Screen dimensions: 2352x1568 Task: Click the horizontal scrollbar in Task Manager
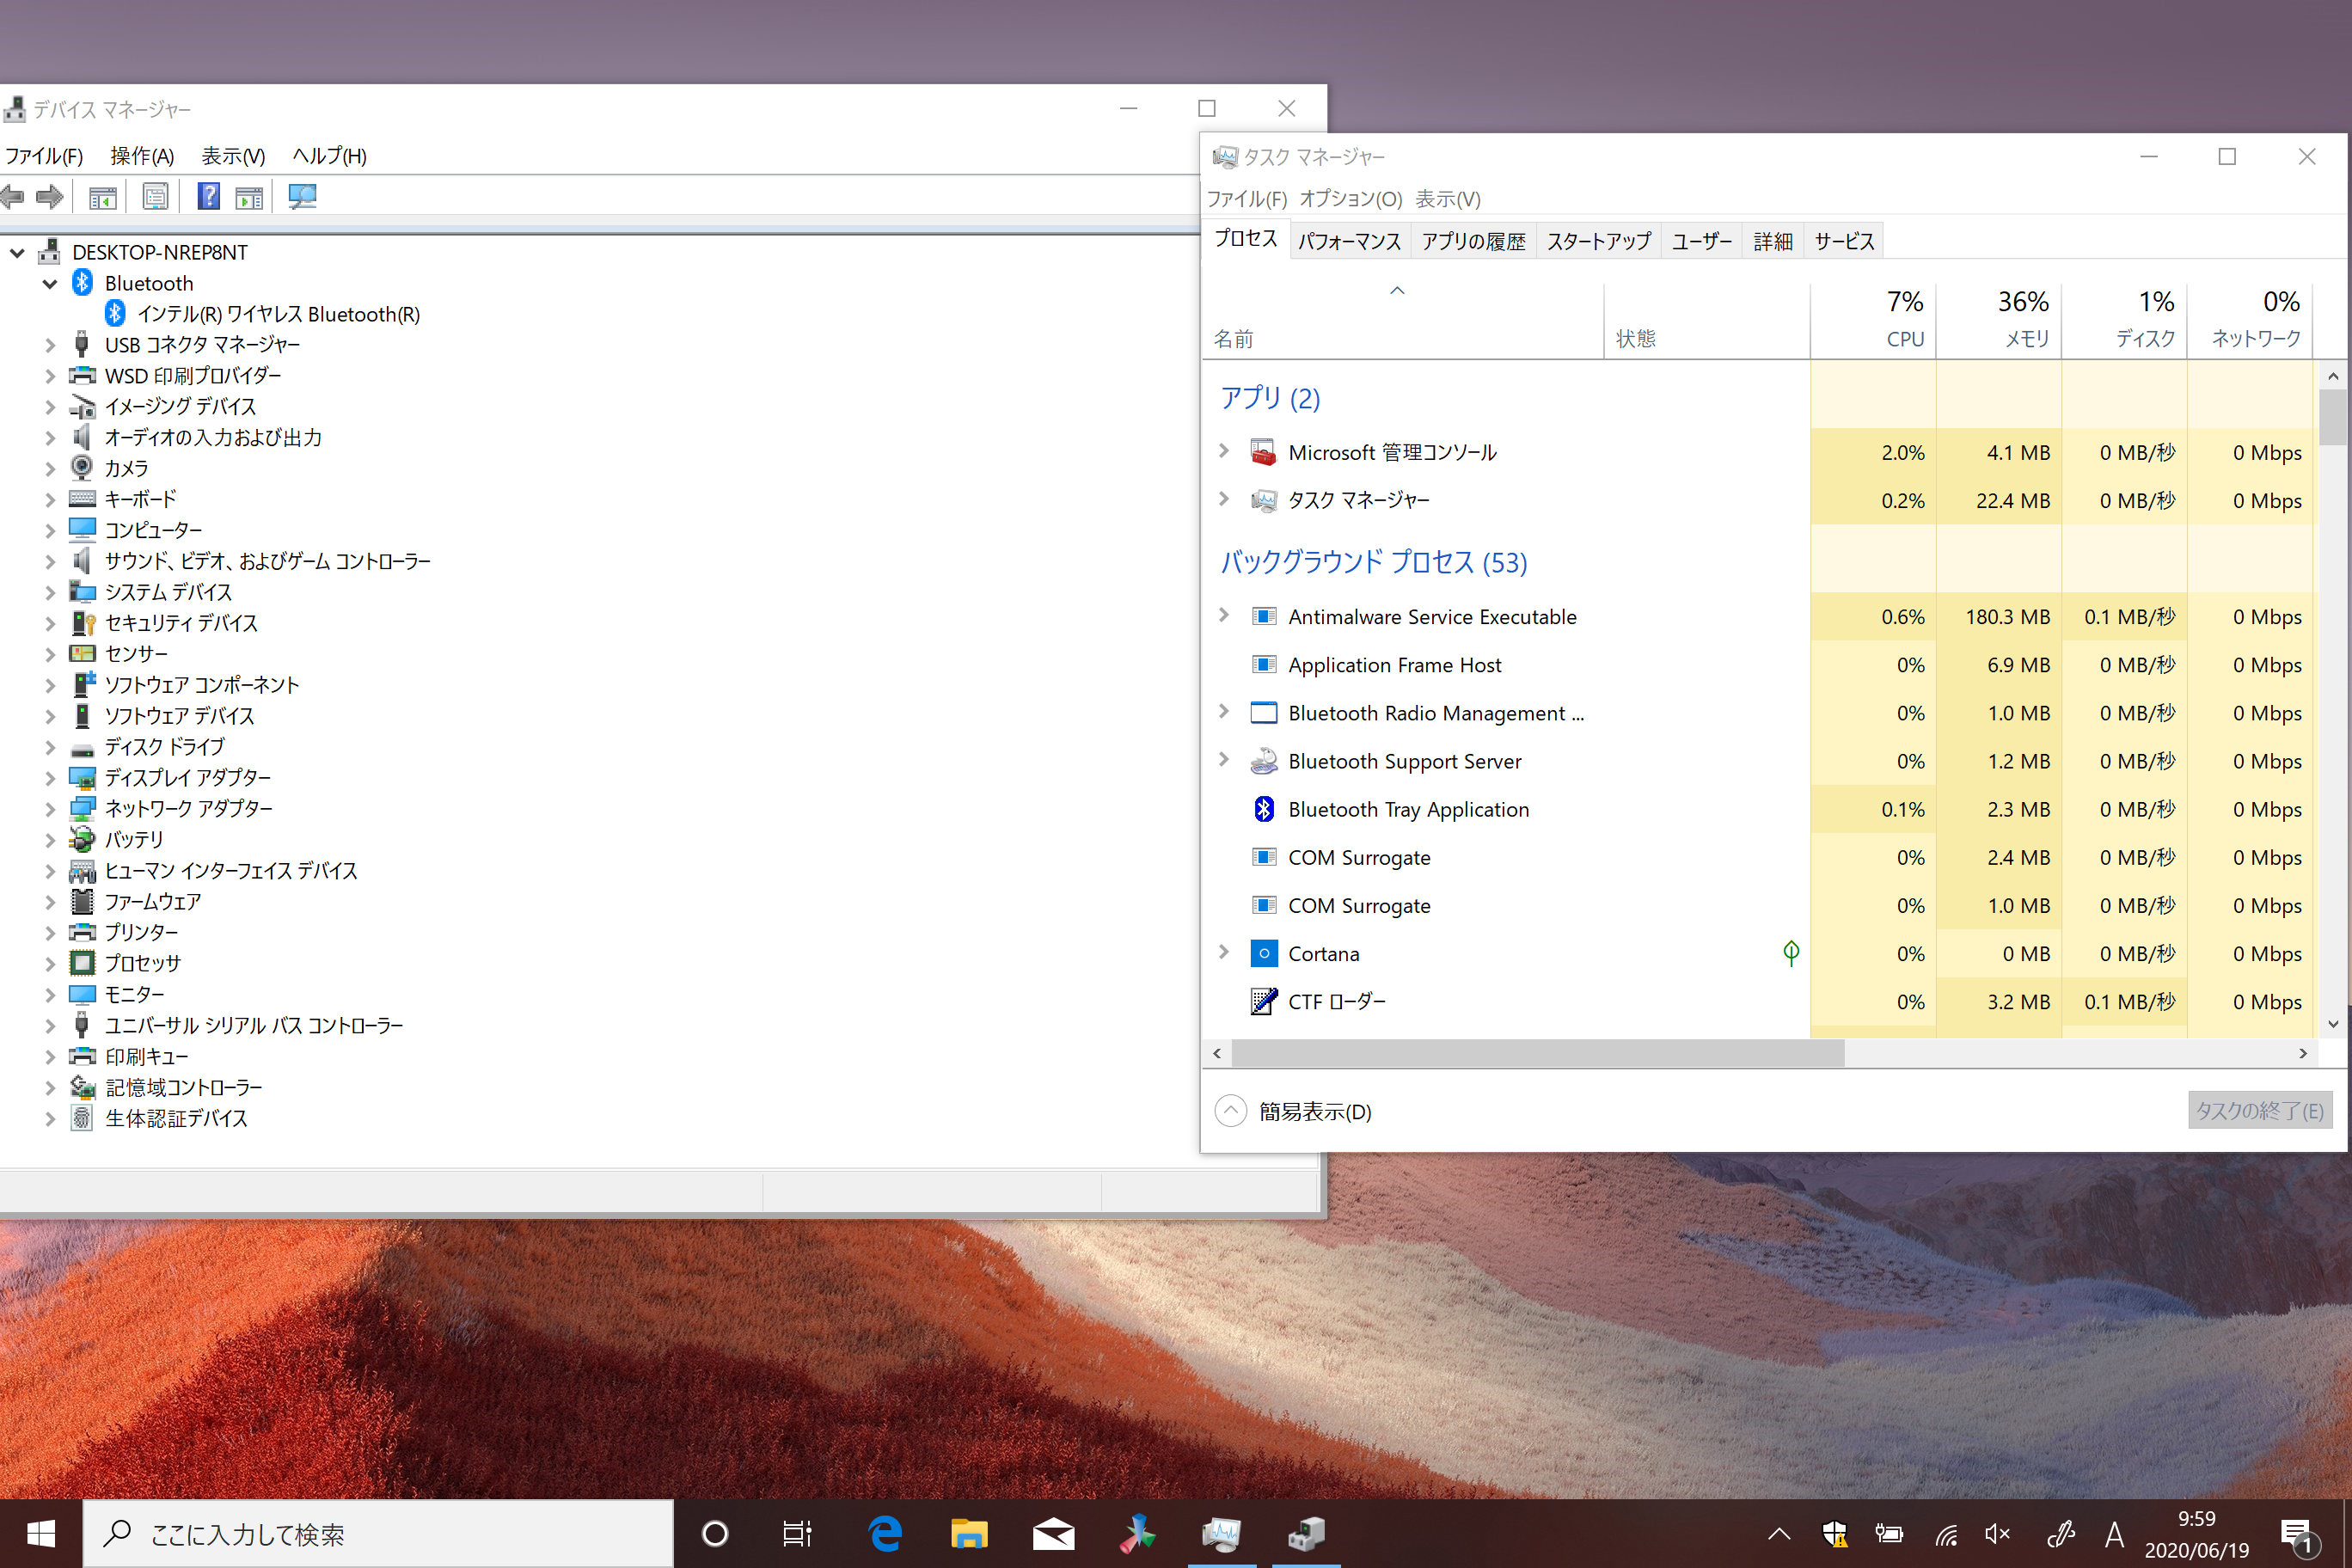tap(1538, 1054)
